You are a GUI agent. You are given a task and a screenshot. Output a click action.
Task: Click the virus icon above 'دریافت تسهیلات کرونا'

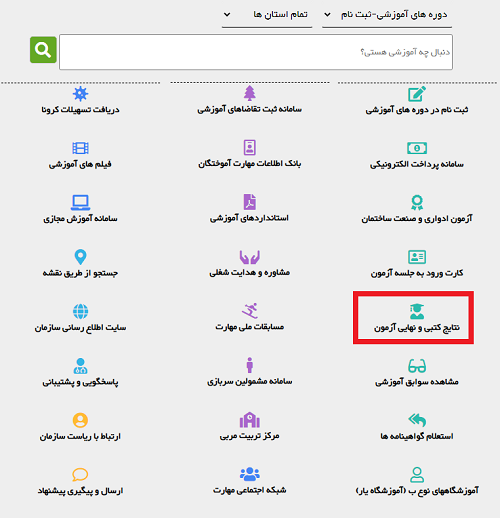click(80, 94)
